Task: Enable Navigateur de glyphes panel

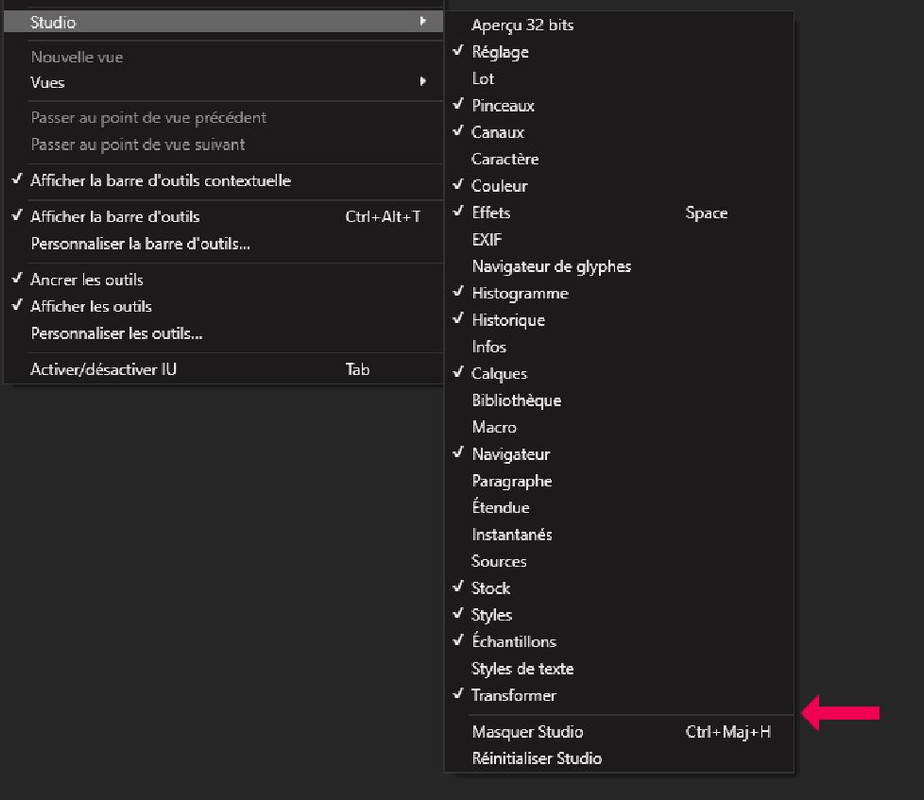Action: [x=619, y=267]
